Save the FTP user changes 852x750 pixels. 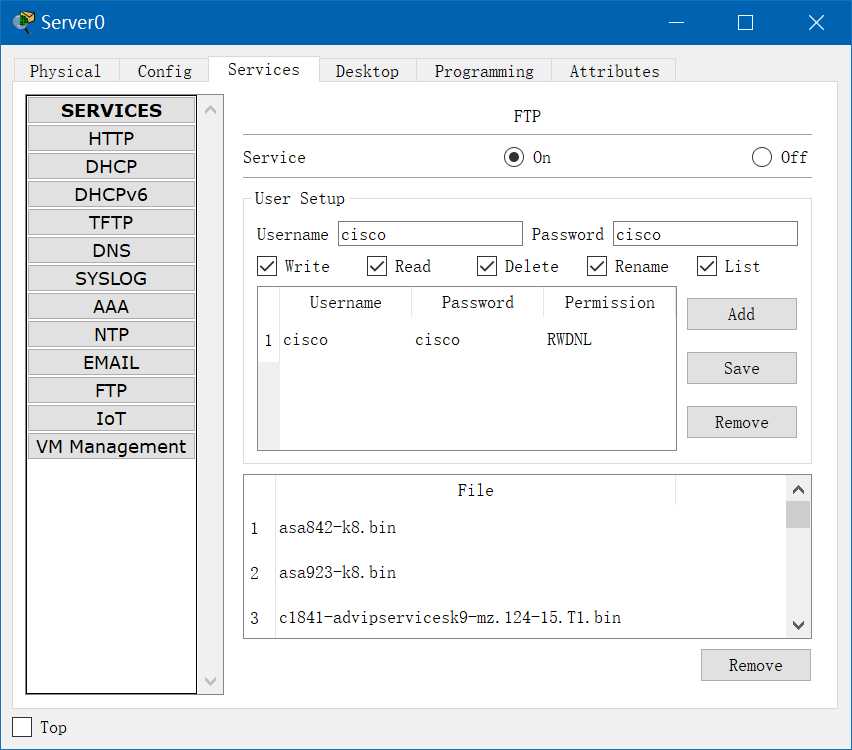pyautogui.click(x=742, y=368)
